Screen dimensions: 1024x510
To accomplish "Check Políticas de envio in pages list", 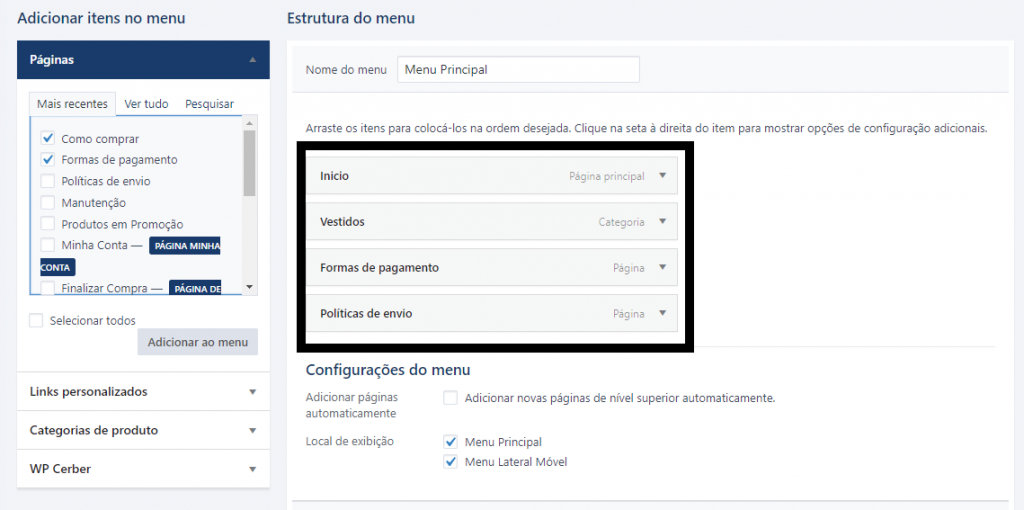I will tap(48, 181).
